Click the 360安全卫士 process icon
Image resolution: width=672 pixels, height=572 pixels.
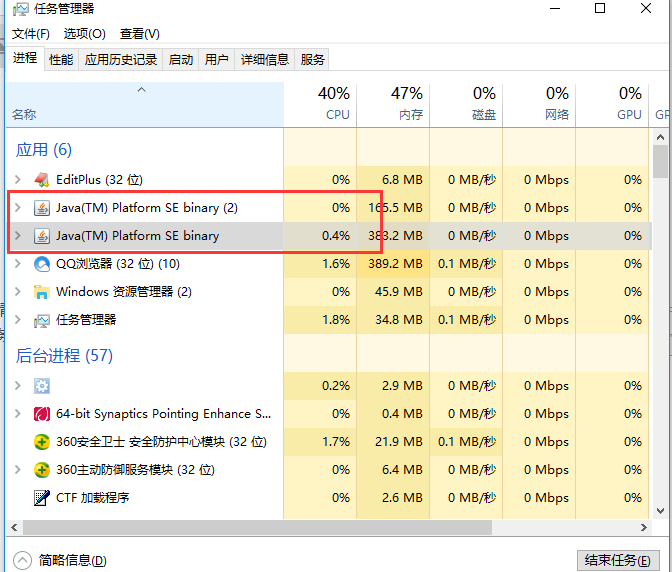click(x=42, y=442)
